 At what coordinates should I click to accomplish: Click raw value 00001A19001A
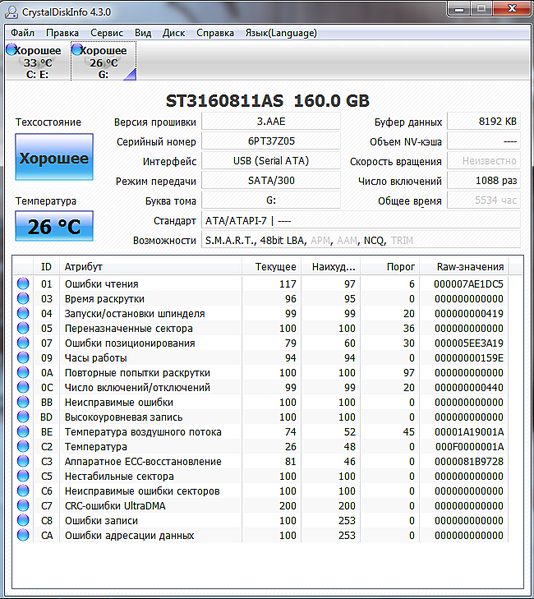click(x=468, y=432)
